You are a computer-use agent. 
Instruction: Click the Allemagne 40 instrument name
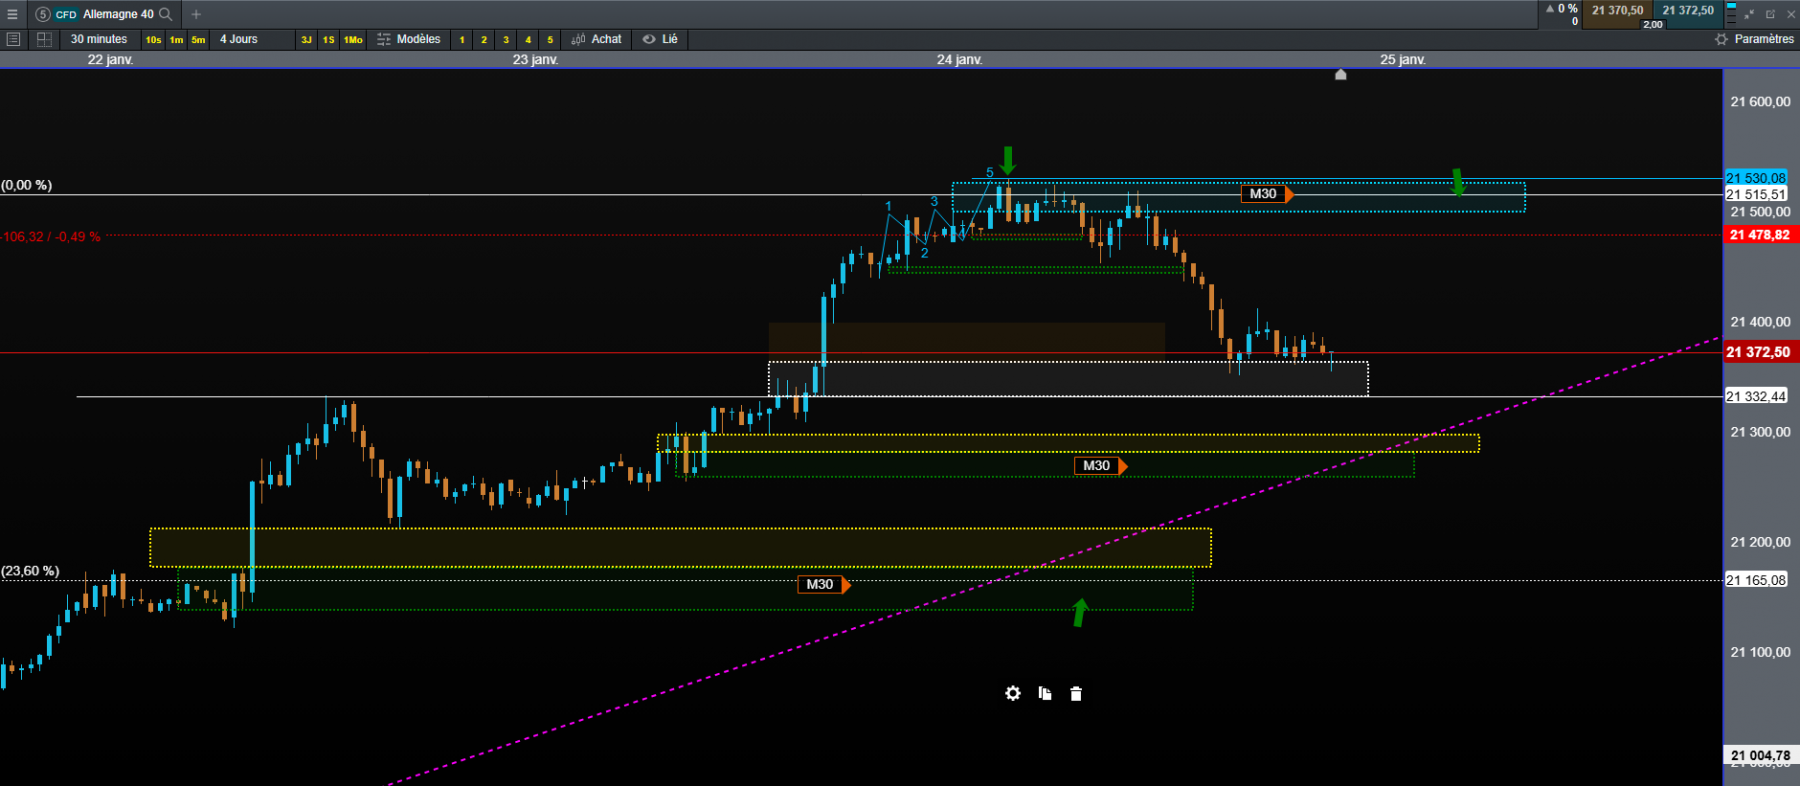pyautogui.click(x=118, y=14)
